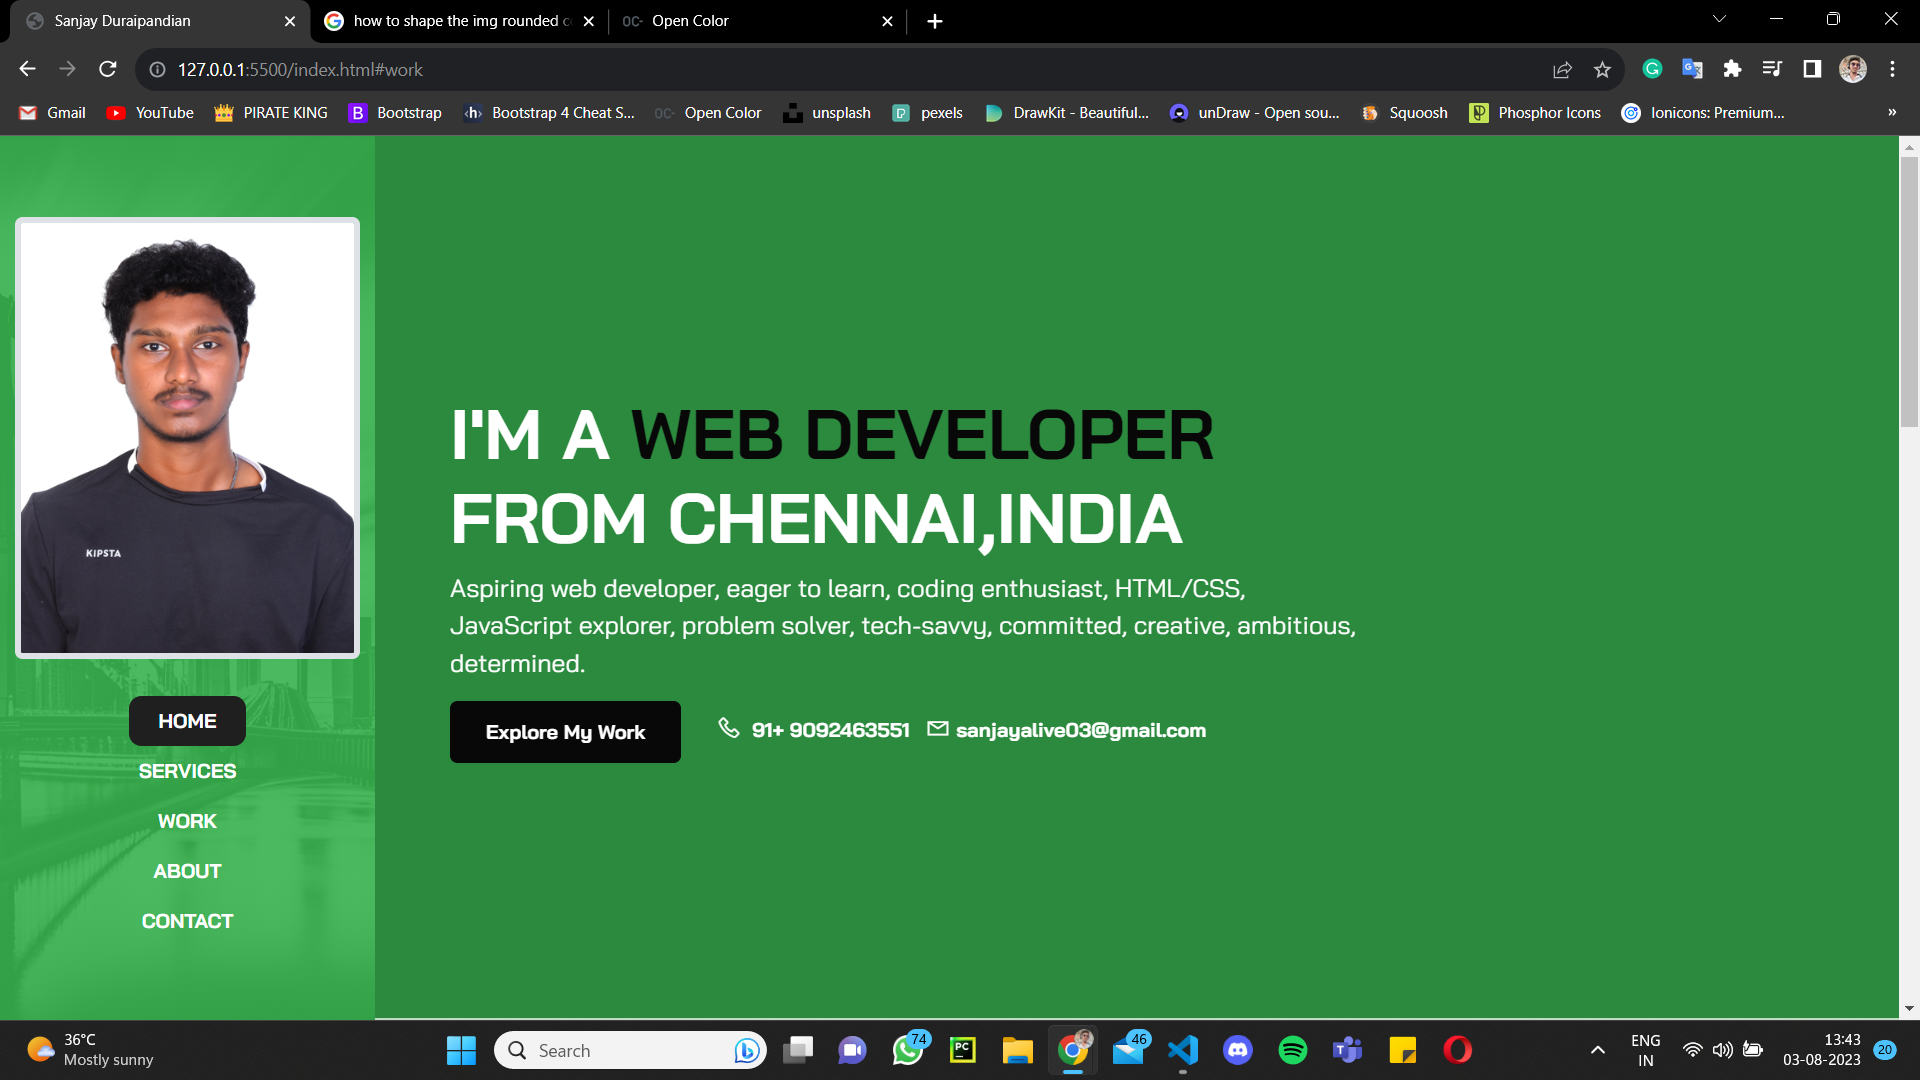Viewport: 1920px width, 1080px height.
Task: Switch to the 'how to shape the img rounded' tab
Action: pos(460,21)
